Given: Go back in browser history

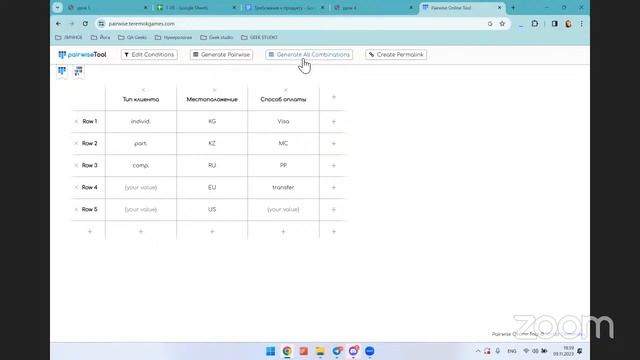Looking at the screenshot, I should [x=58, y=24].
